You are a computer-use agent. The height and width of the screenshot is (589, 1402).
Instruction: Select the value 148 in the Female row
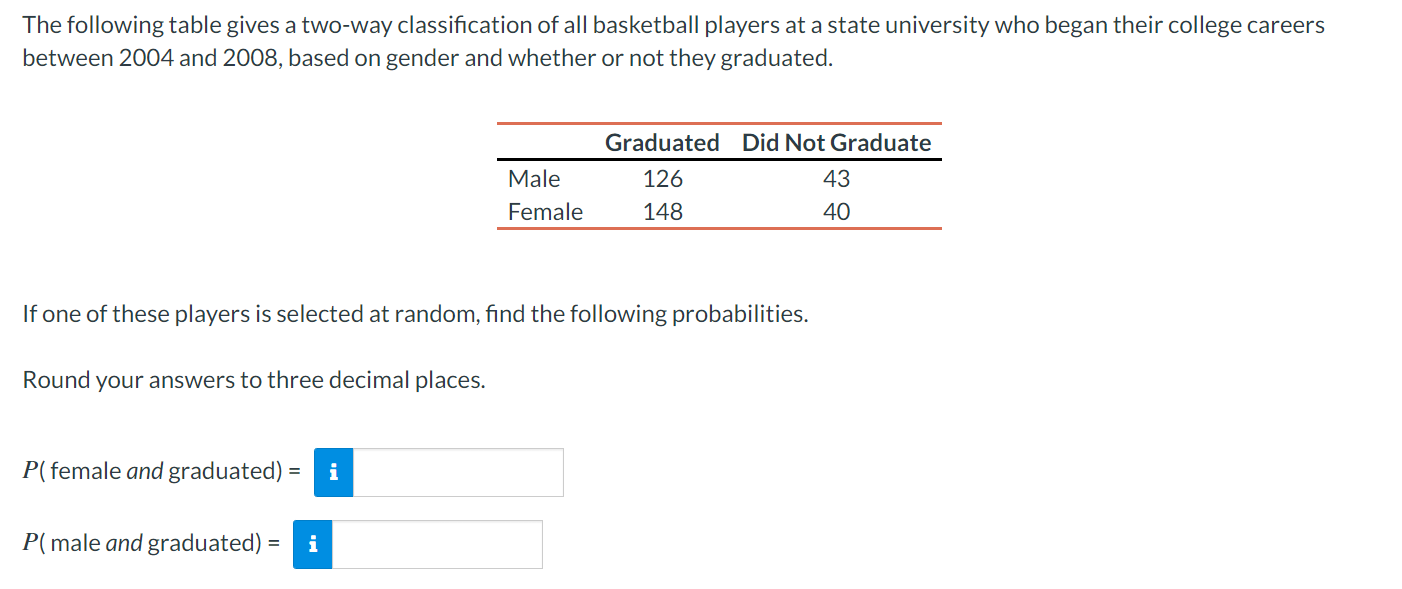663,212
